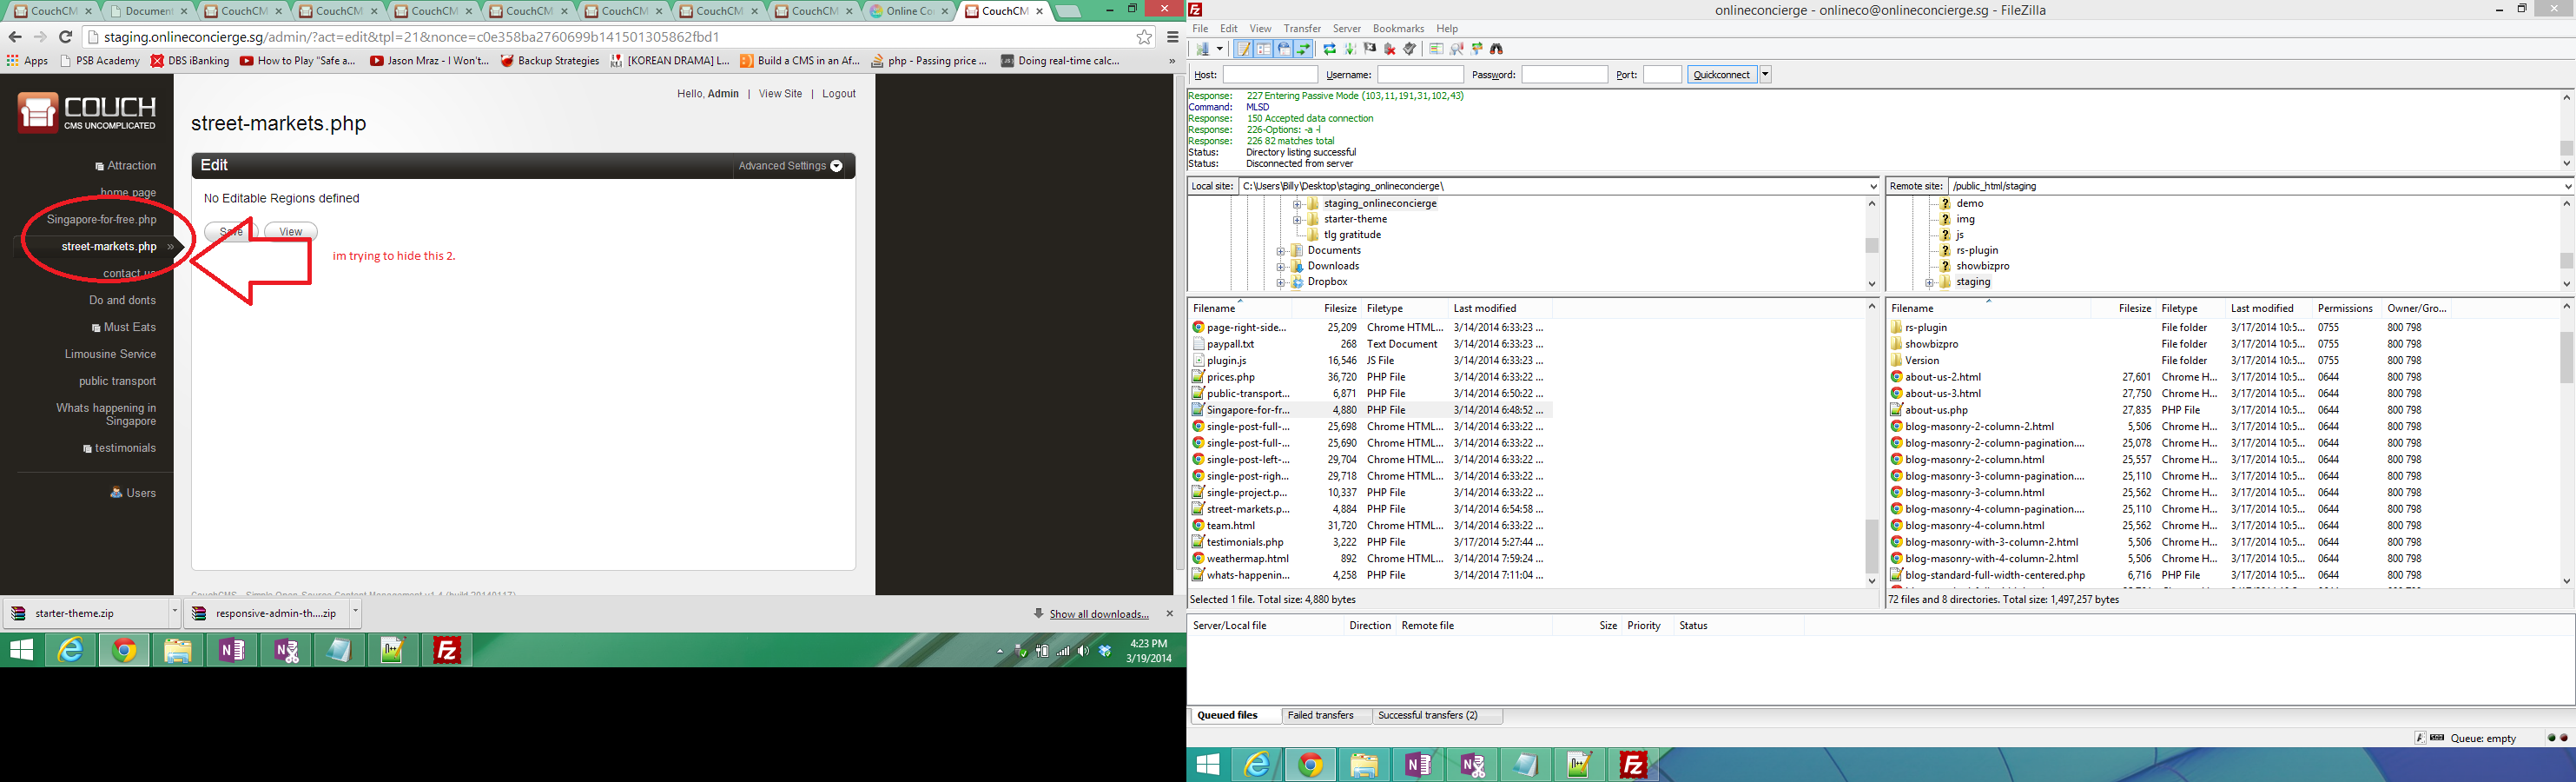This screenshot has width=2576, height=782.
Task: Open the Local site path dropdown
Action: [1873, 186]
